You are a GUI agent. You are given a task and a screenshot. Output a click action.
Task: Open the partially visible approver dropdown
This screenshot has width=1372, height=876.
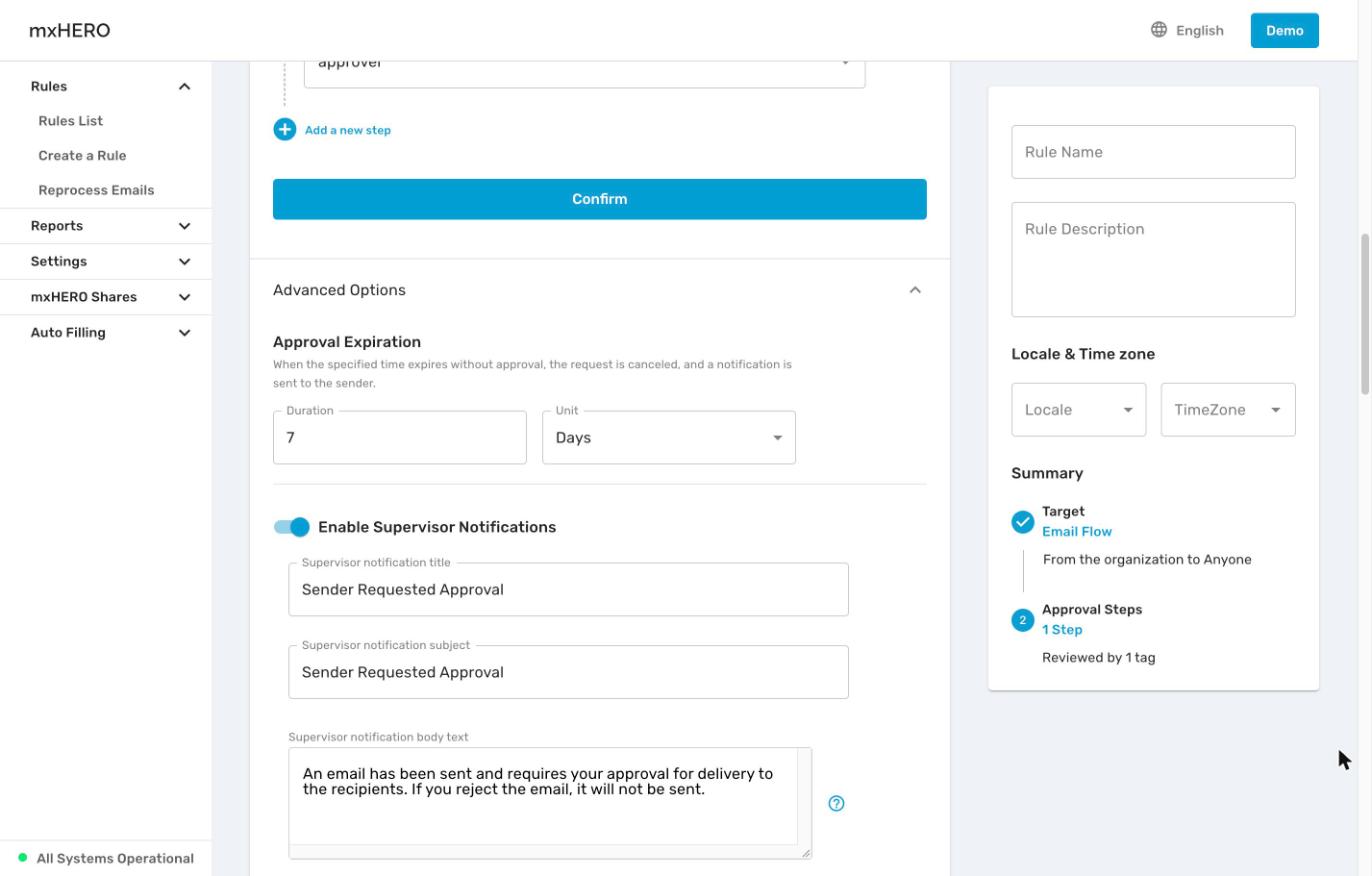(x=584, y=74)
